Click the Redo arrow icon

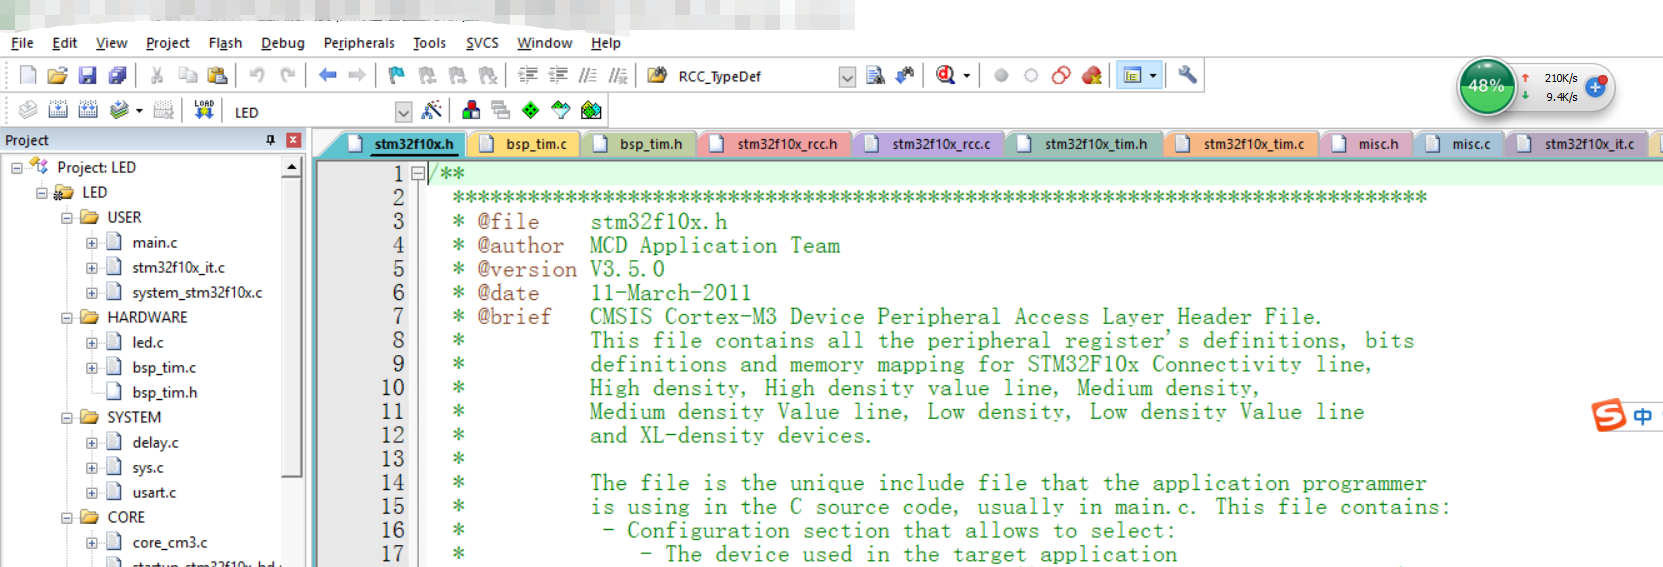coord(287,75)
